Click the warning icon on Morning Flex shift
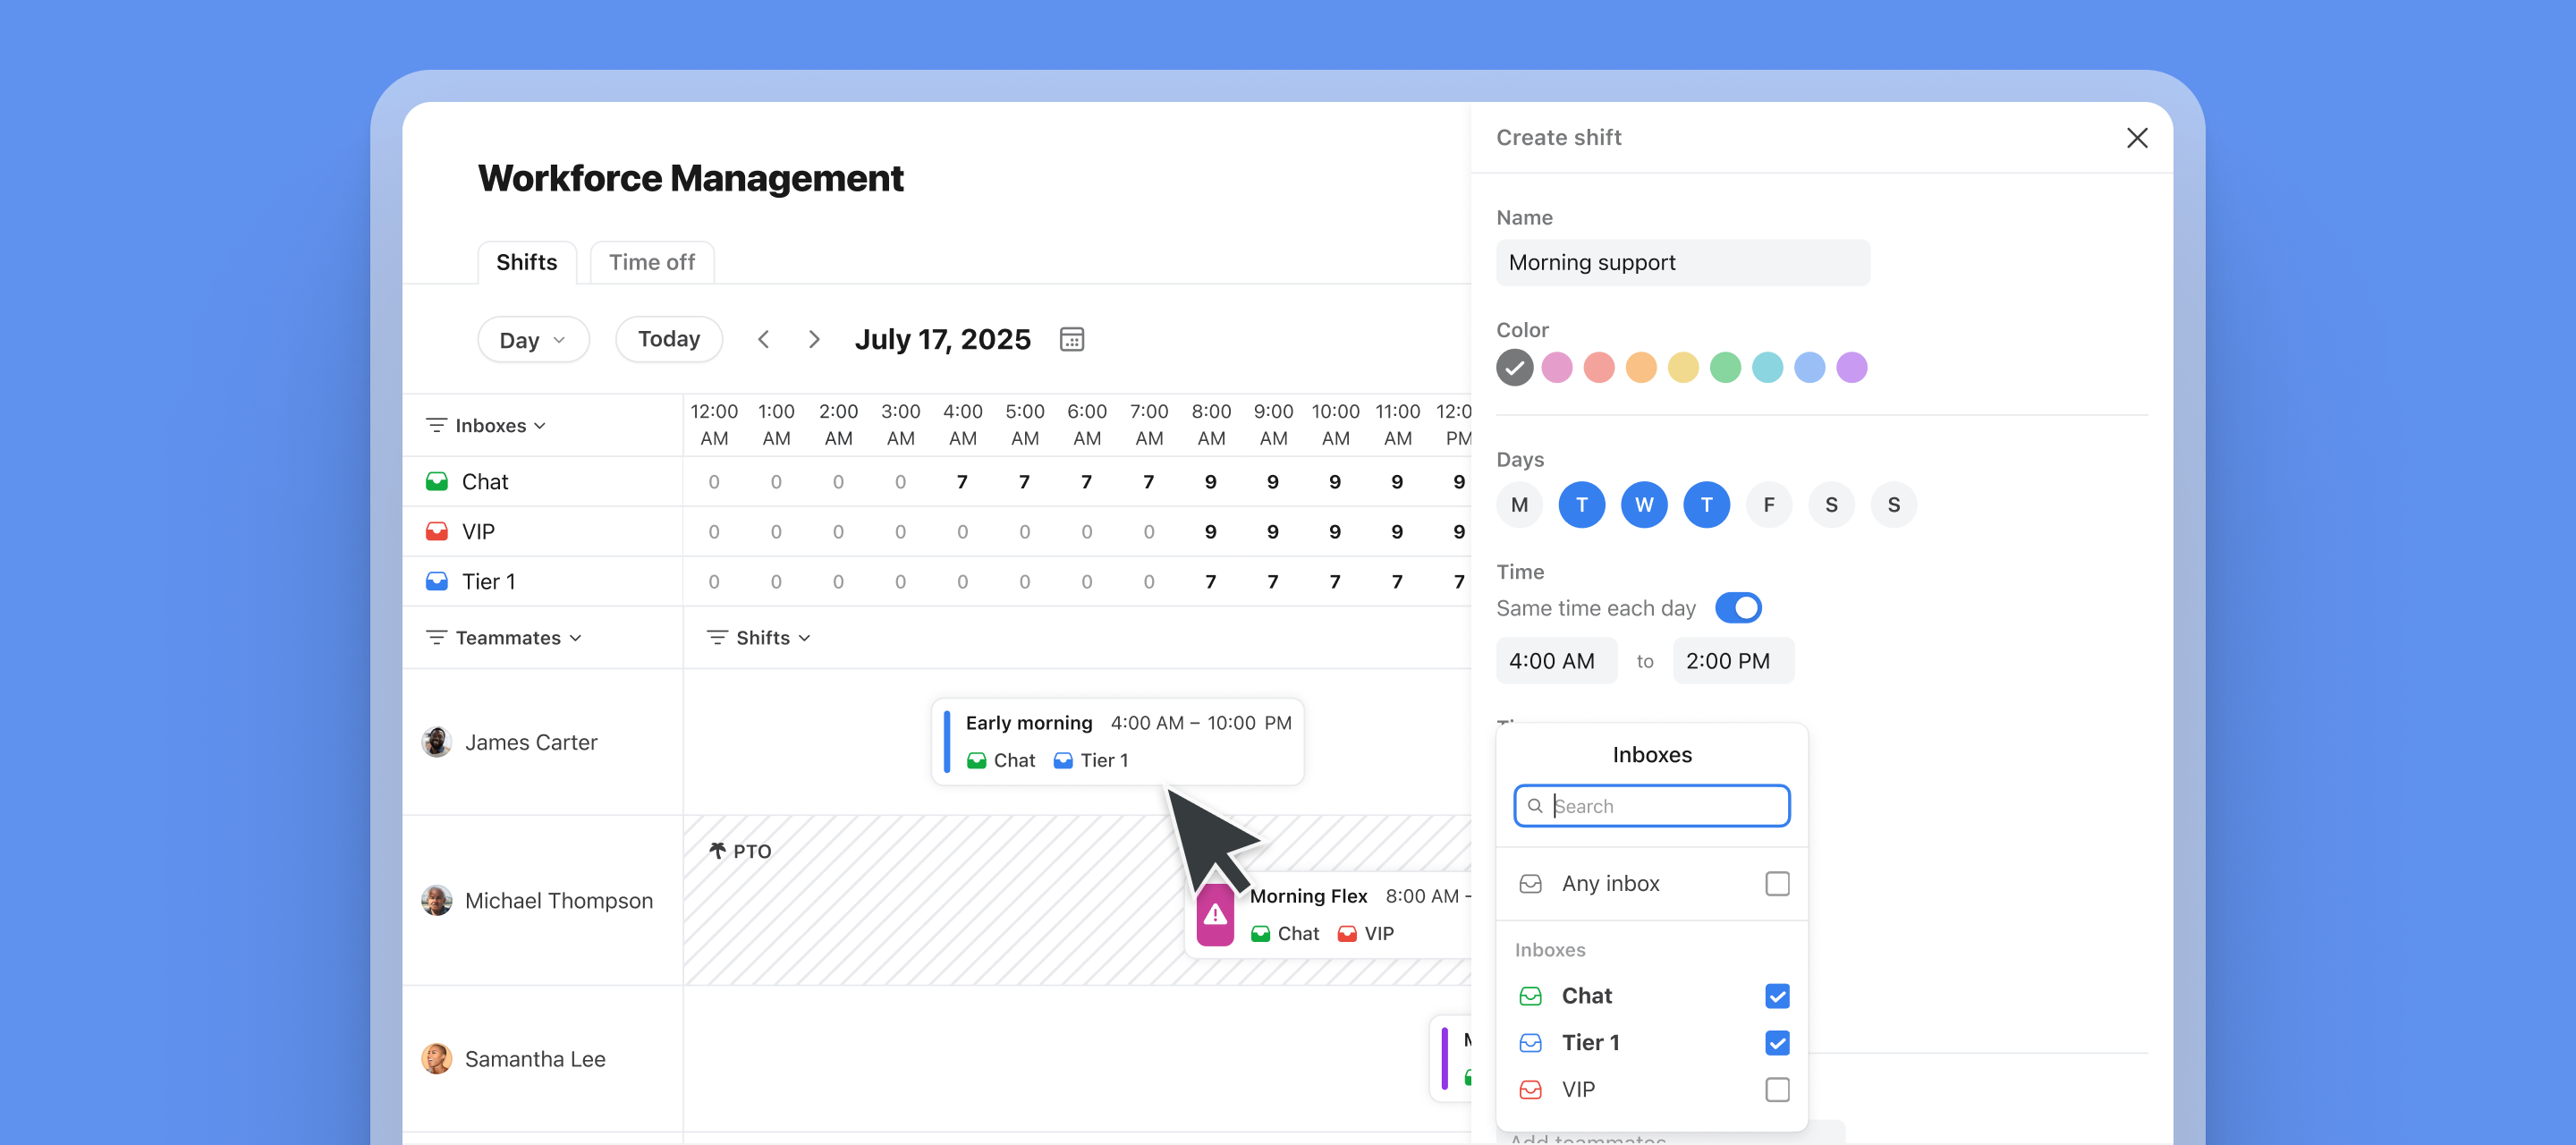Screen dimensions: 2576x1145 click(x=1214, y=914)
